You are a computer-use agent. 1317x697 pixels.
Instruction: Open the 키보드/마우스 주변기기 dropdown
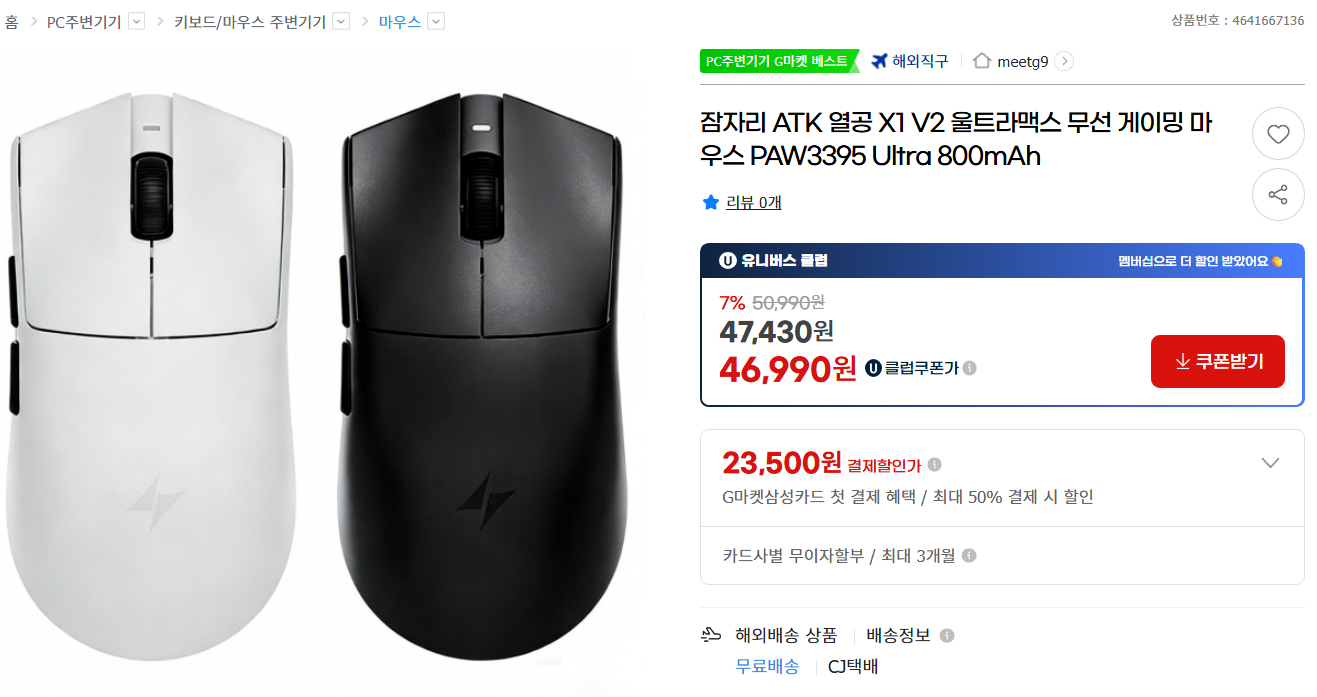point(340,20)
